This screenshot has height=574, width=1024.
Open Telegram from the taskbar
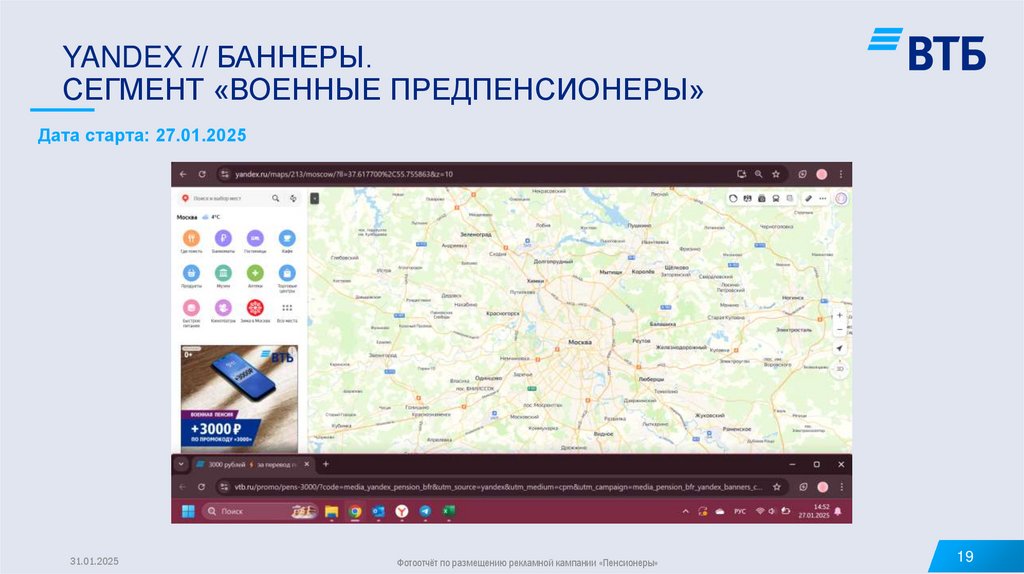[x=425, y=511]
